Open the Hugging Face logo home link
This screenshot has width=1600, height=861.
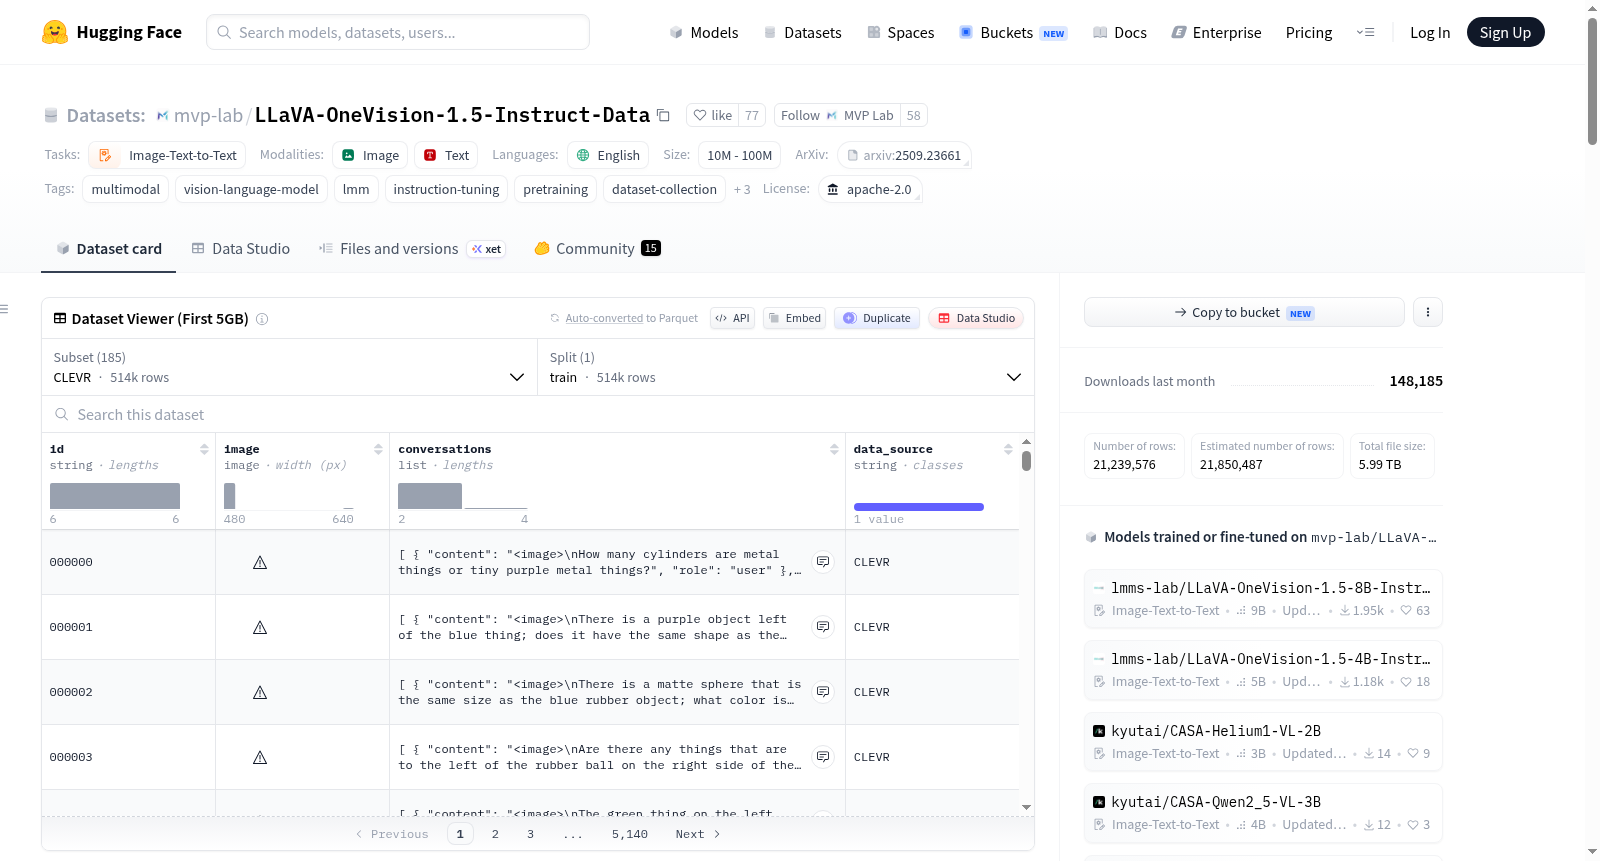pos(111,32)
